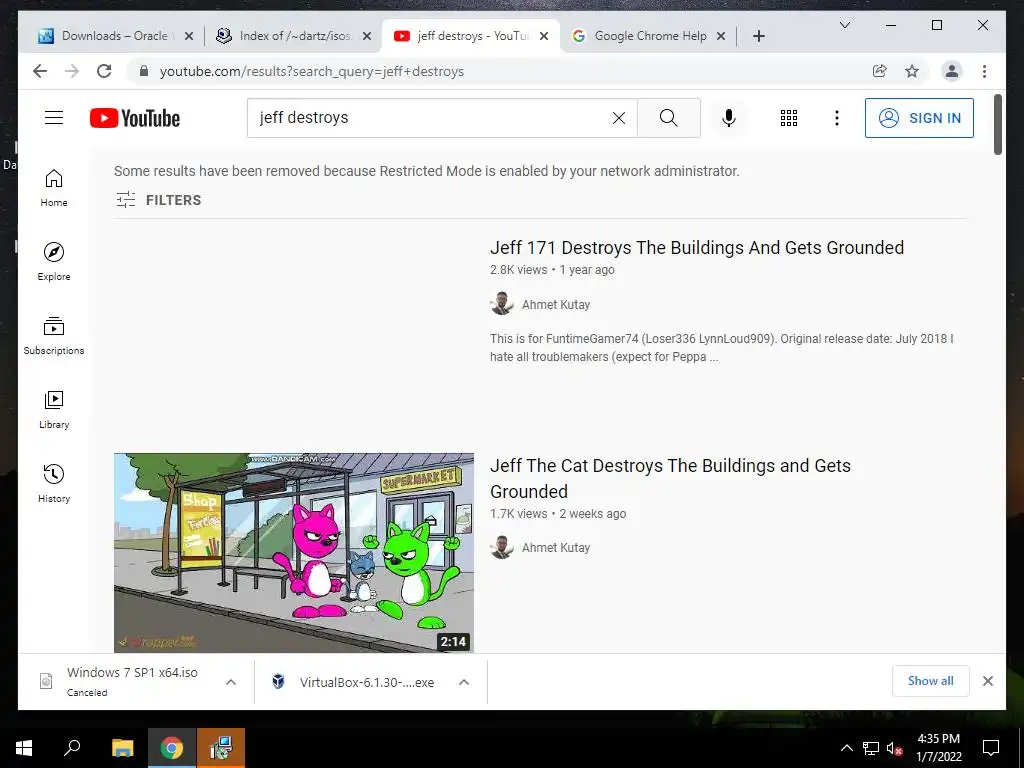This screenshot has height=768, width=1024.
Task: Close the downloads bar
Action: 987,681
